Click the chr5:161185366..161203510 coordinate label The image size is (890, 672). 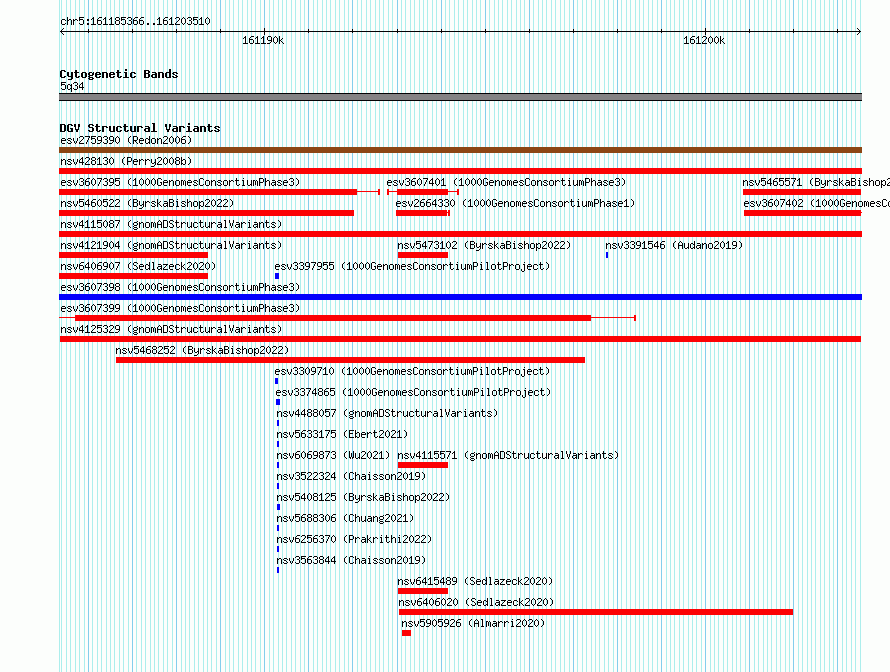135,22
